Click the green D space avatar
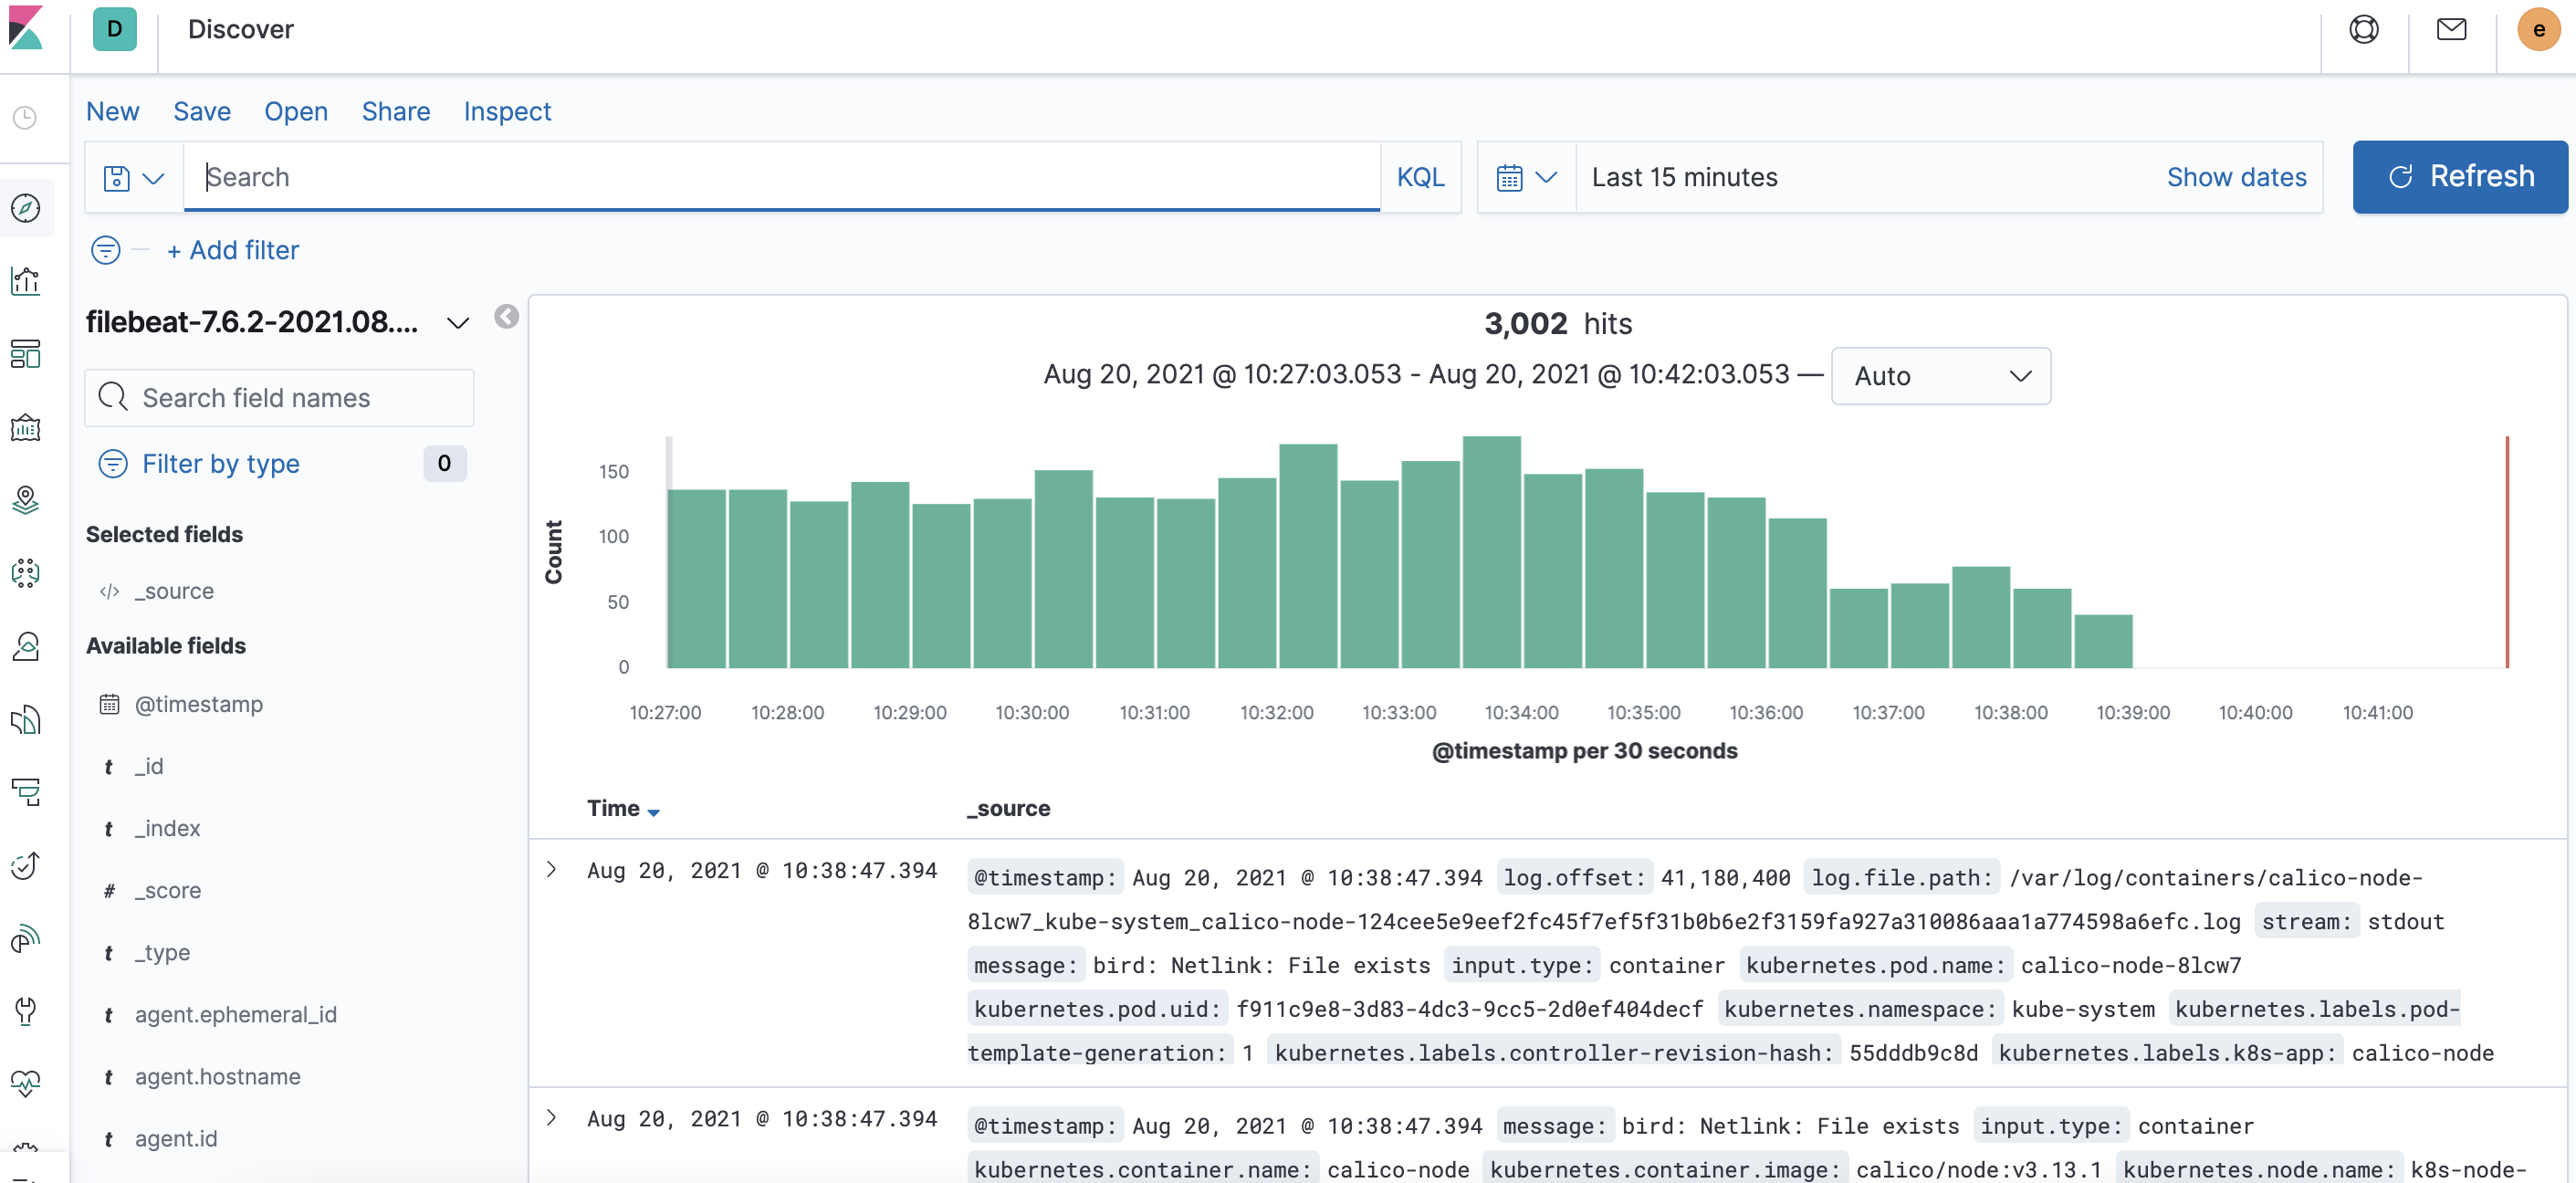This screenshot has width=2576, height=1183. point(114,29)
